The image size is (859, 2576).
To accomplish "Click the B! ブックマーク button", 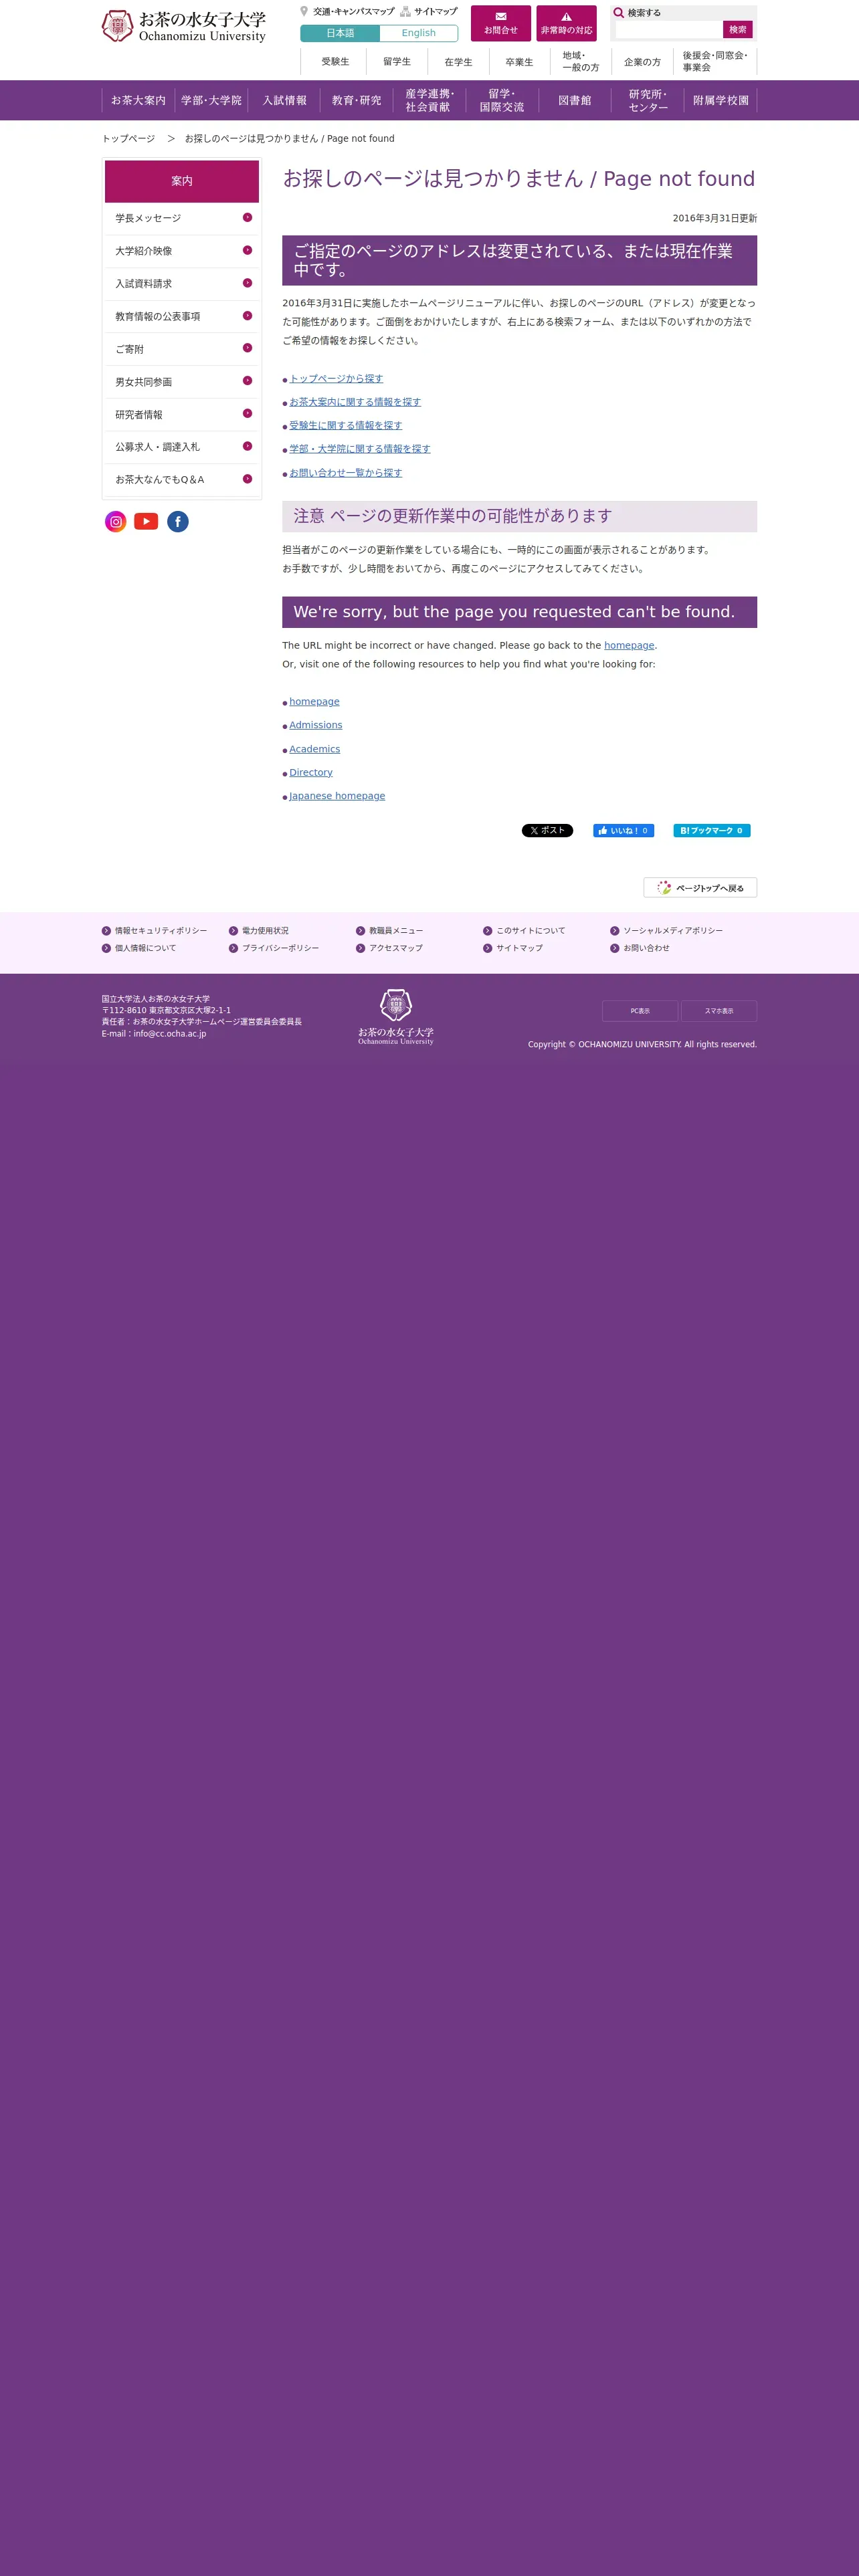I will [x=712, y=831].
